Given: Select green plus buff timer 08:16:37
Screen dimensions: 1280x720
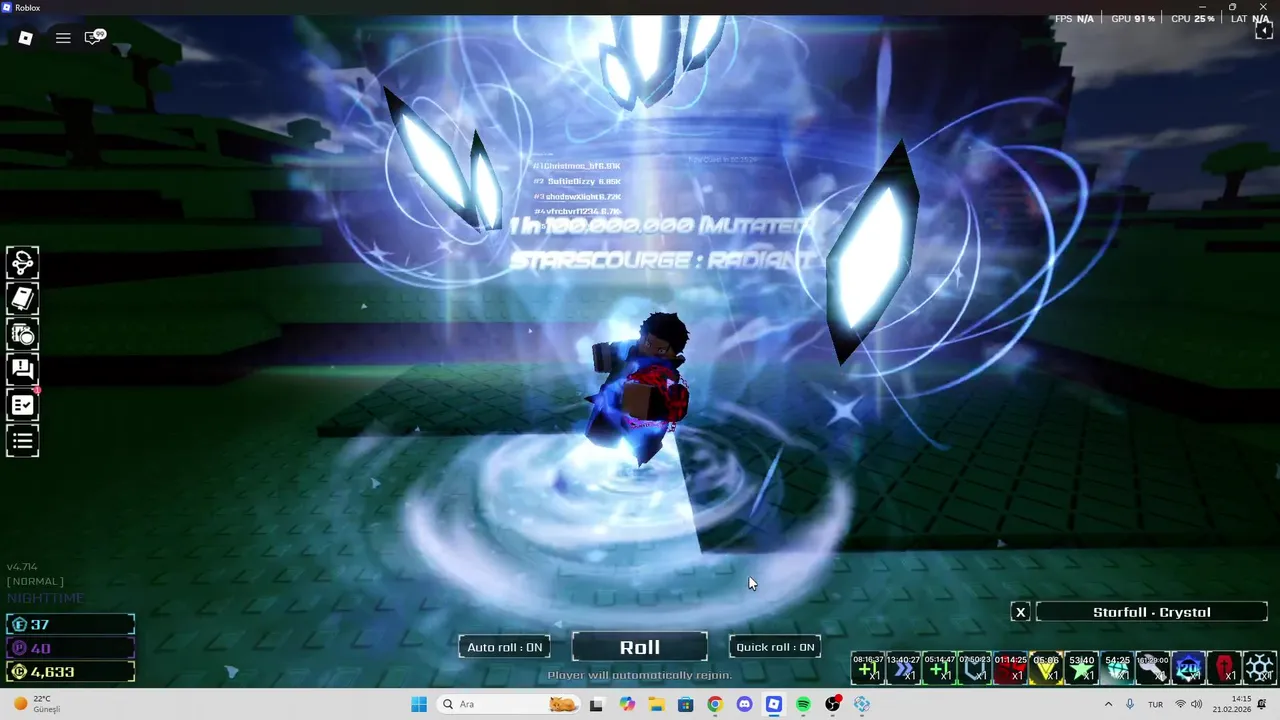Looking at the screenshot, I should 868,667.
